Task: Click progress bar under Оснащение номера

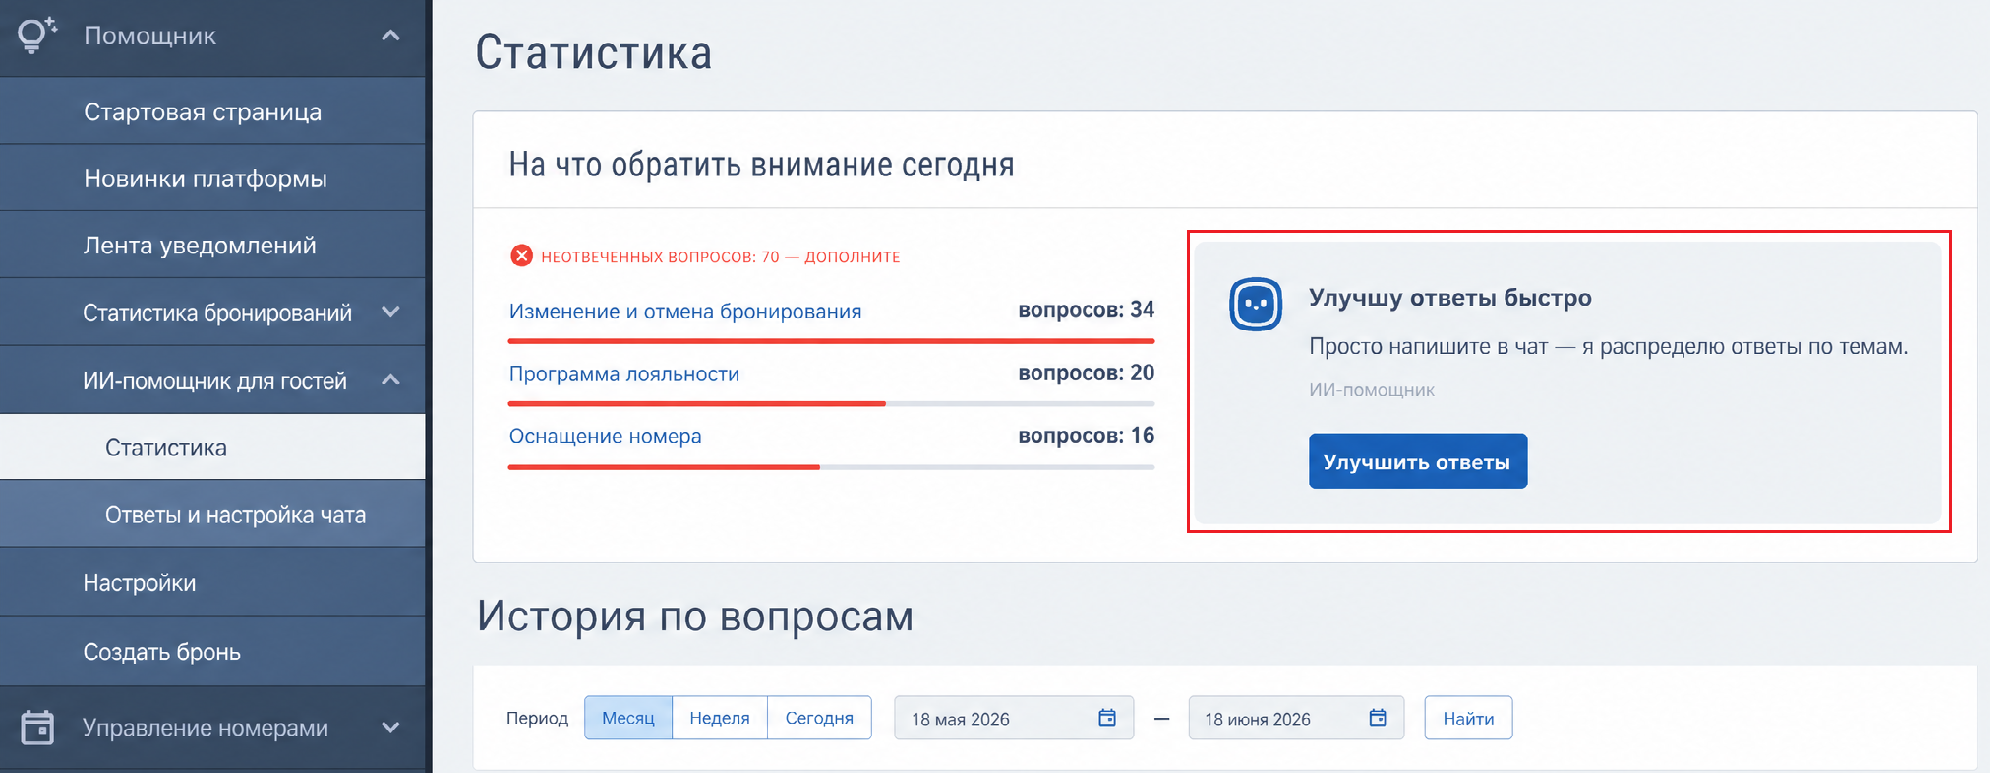Action: [x=831, y=466]
